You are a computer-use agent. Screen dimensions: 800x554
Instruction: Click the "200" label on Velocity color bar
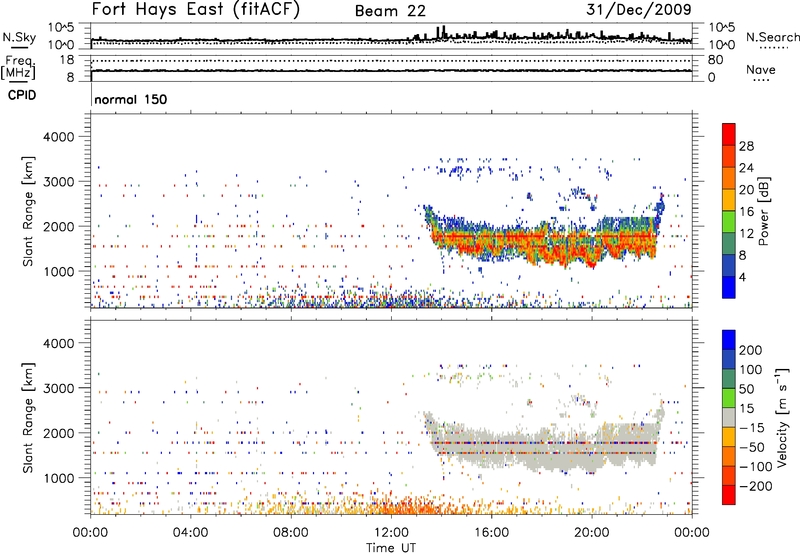pos(751,350)
